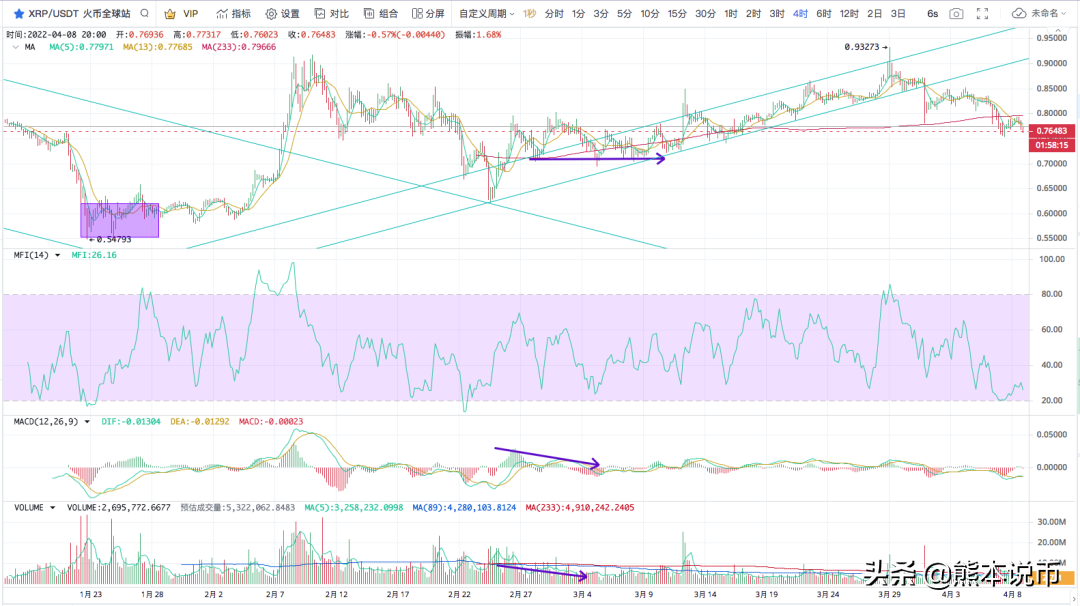Open symbol search magnifier icon
Image resolution: width=1080 pixels, height=606 pixels.
[146, 14]
